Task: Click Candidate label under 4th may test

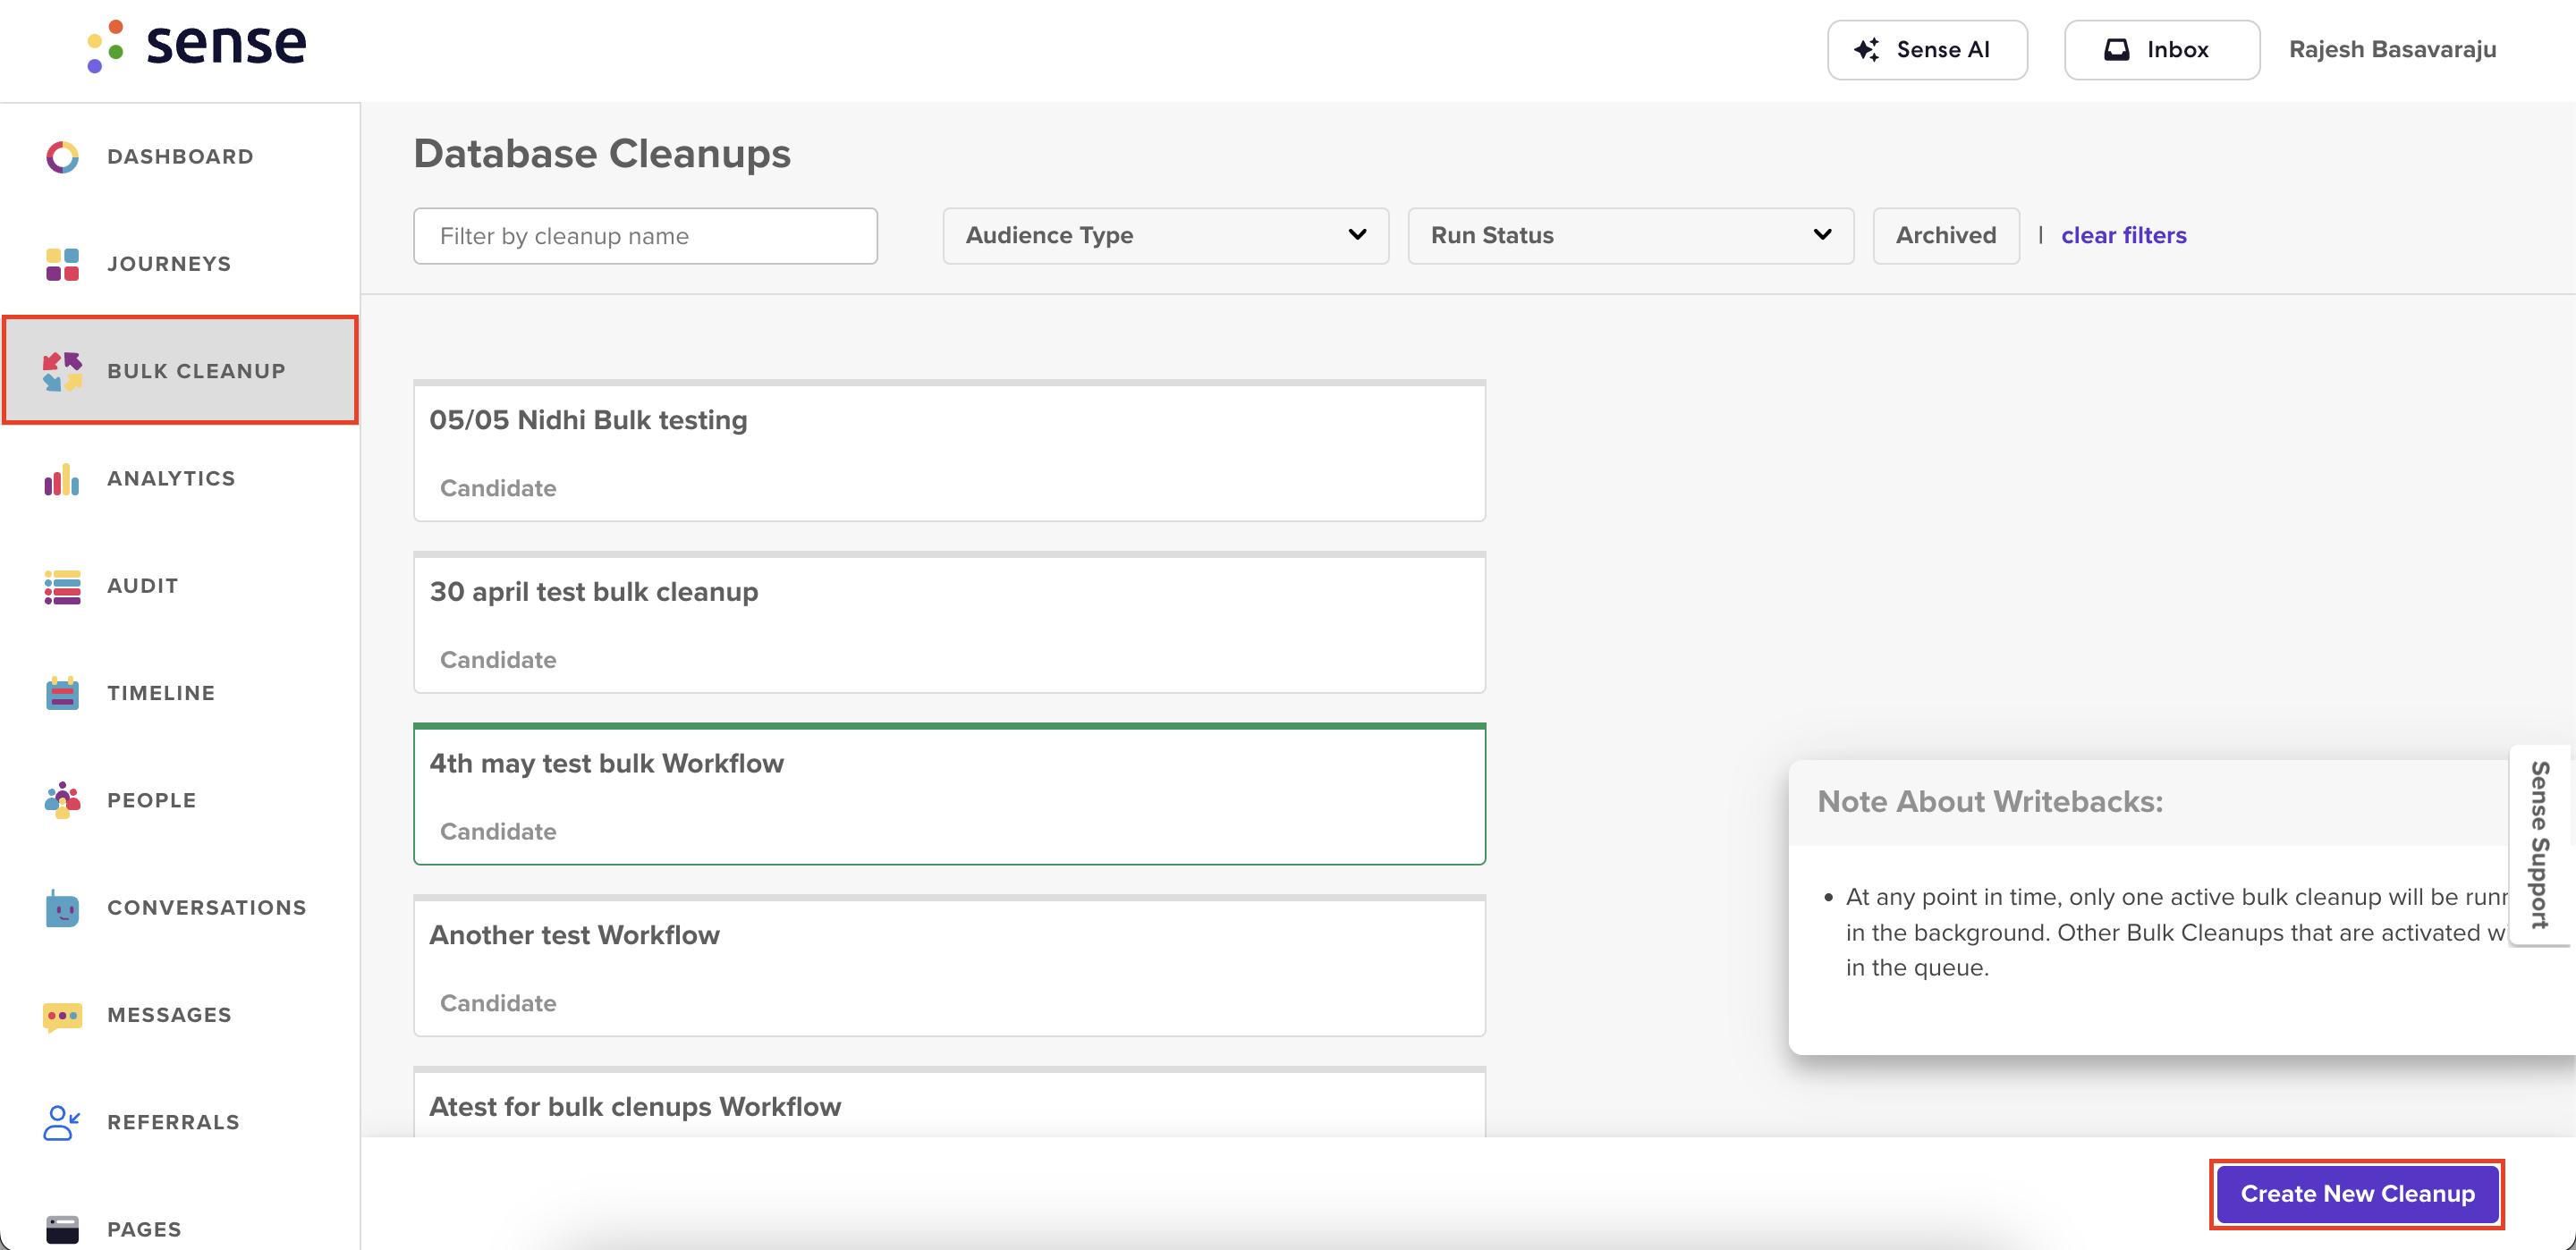Action: tap(498, 832)
